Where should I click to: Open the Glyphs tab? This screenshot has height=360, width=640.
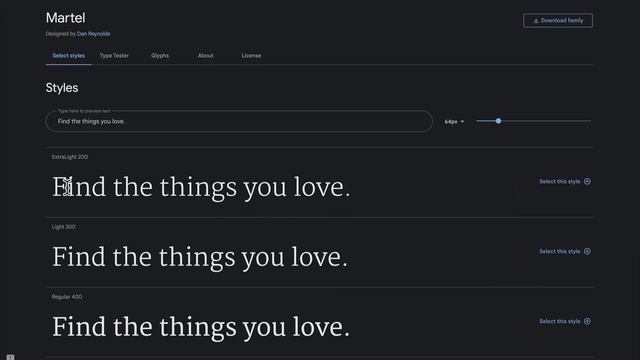click(x=160, y=56)
